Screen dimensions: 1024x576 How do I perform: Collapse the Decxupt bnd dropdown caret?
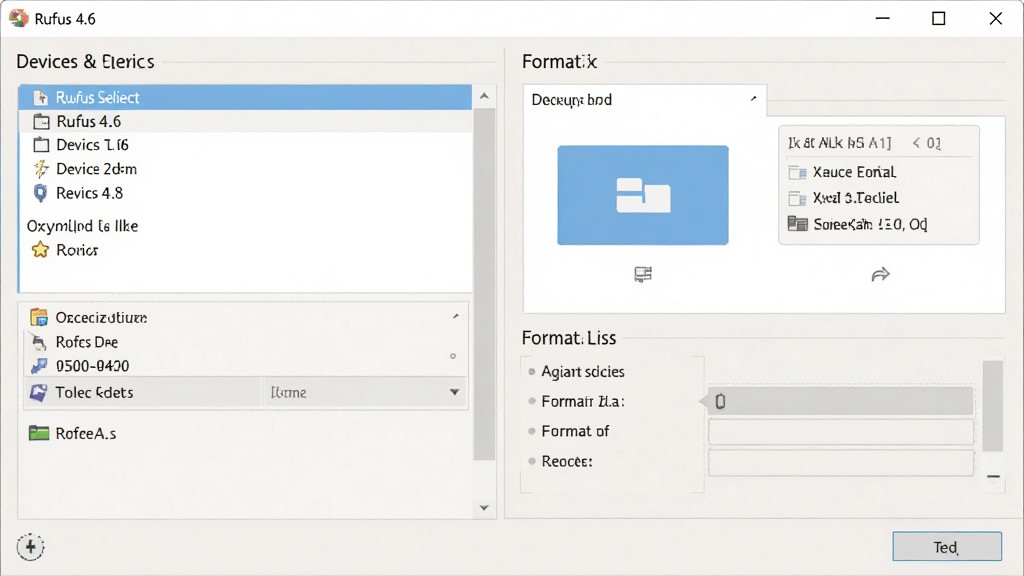coord(754,99)
